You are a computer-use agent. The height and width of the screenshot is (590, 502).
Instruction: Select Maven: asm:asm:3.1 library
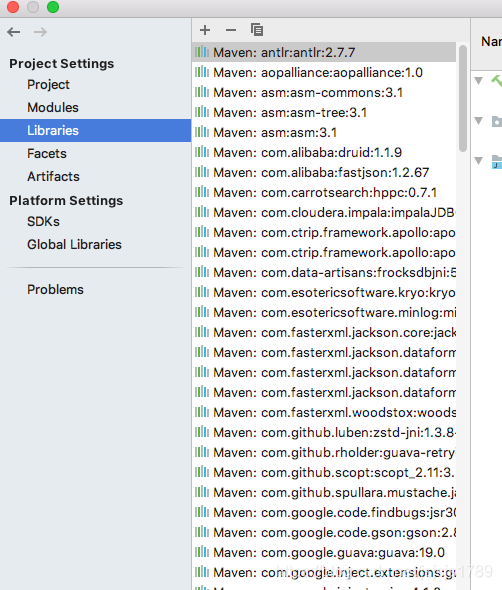pyautogui.click(x=324, y=132)
